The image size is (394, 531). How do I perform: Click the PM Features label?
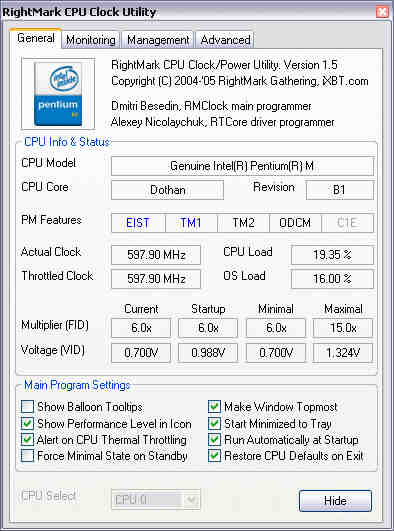point(51,220)
